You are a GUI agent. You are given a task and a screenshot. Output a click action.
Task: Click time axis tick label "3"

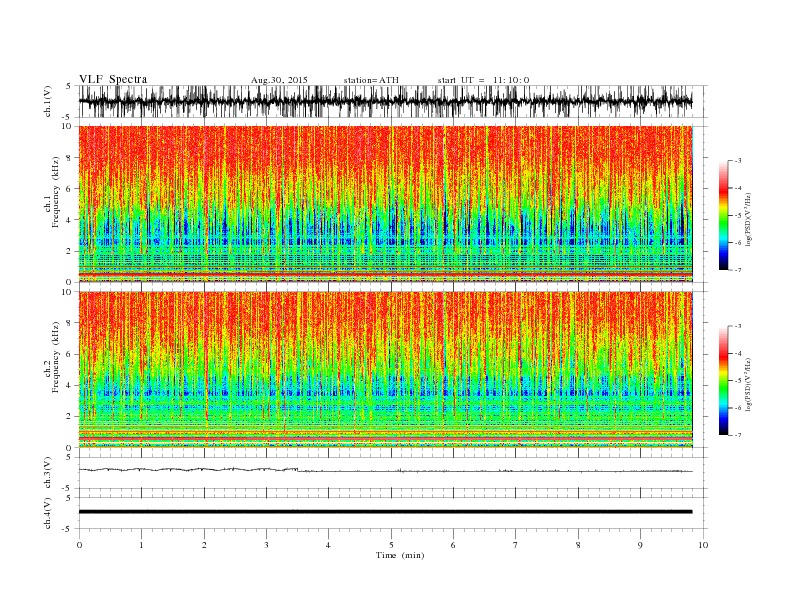(266, 545)
